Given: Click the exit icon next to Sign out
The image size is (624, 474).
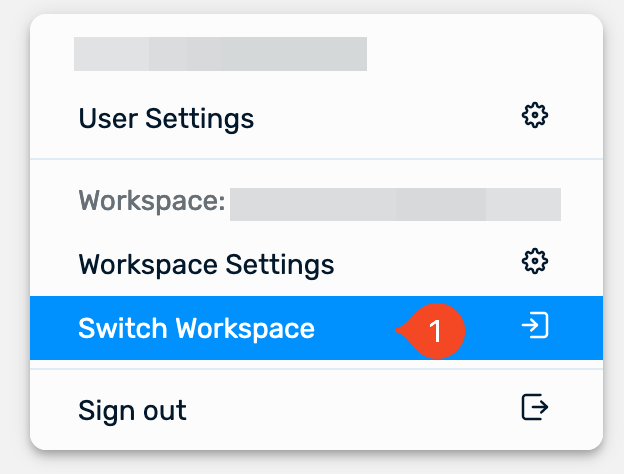Looking at the screenshot, I should pyautogui.click(x=536, y=407).
